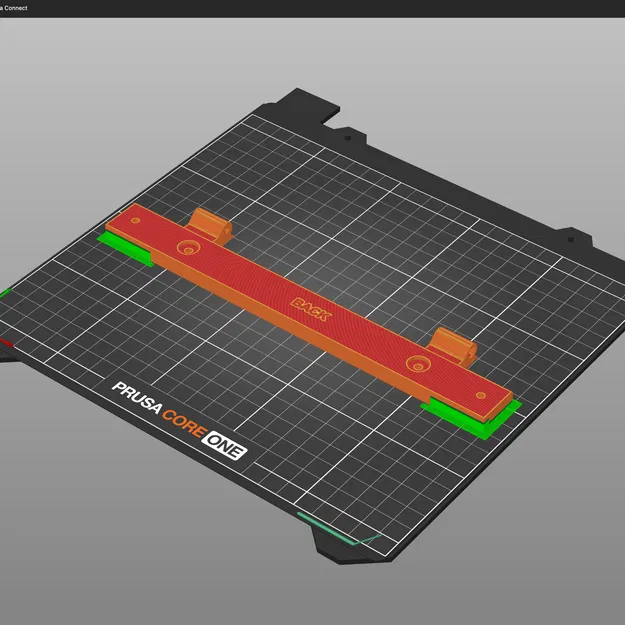Click the small hole at the bracket's right tip
The image size is (625, 625).
[481, 395]
